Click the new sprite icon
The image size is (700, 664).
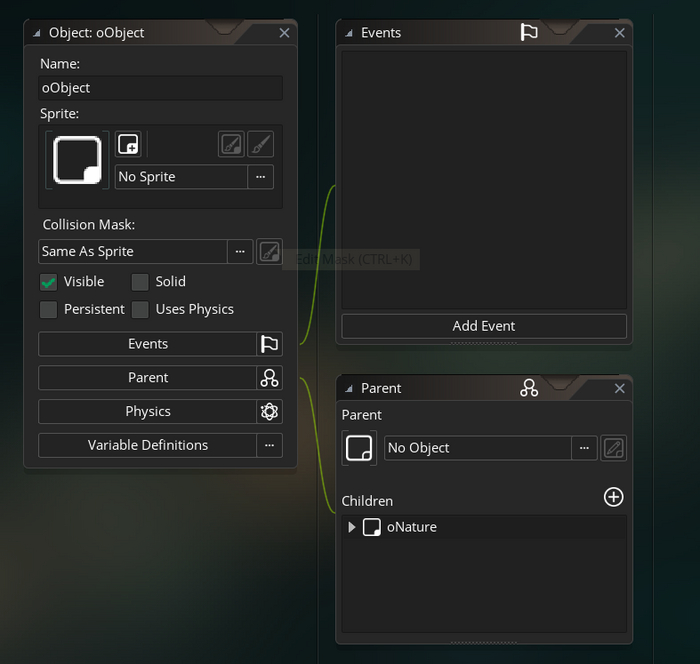pos(128,144)
